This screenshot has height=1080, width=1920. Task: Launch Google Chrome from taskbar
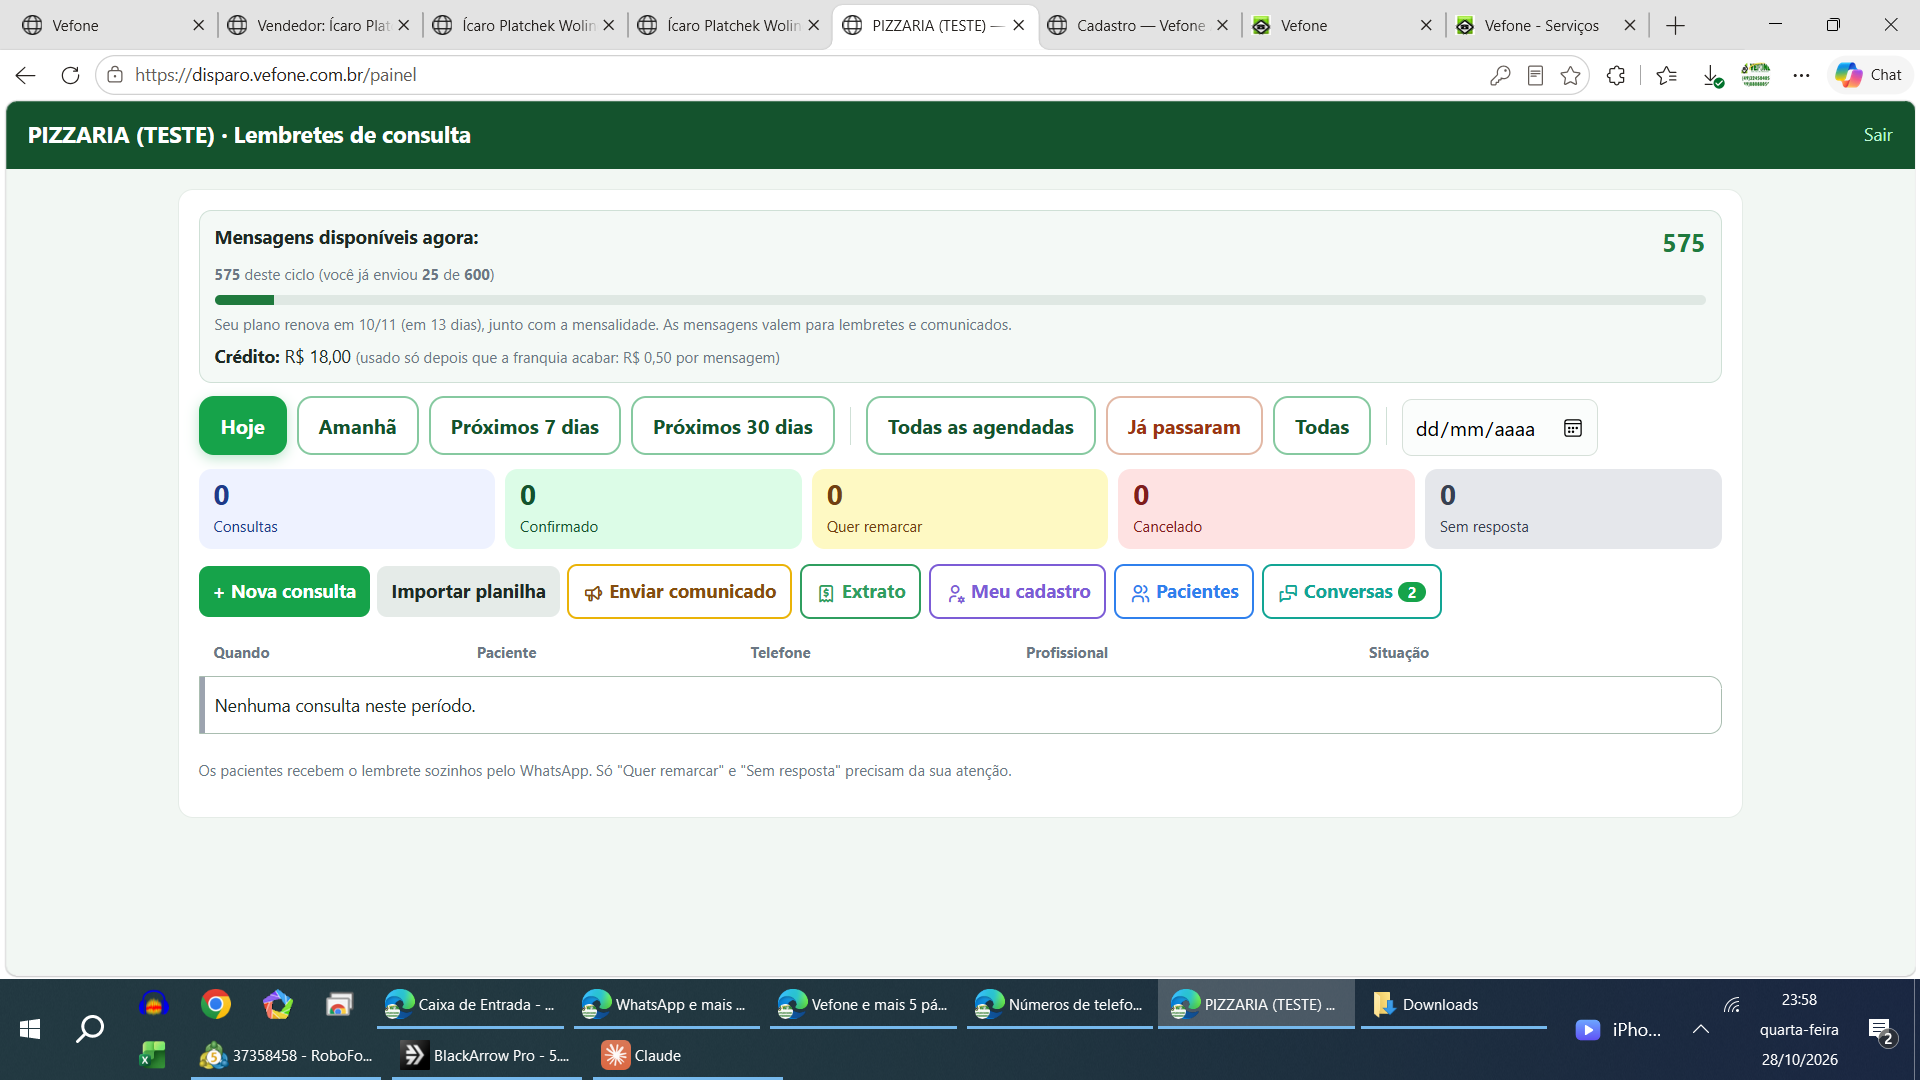click(215, 1004)
